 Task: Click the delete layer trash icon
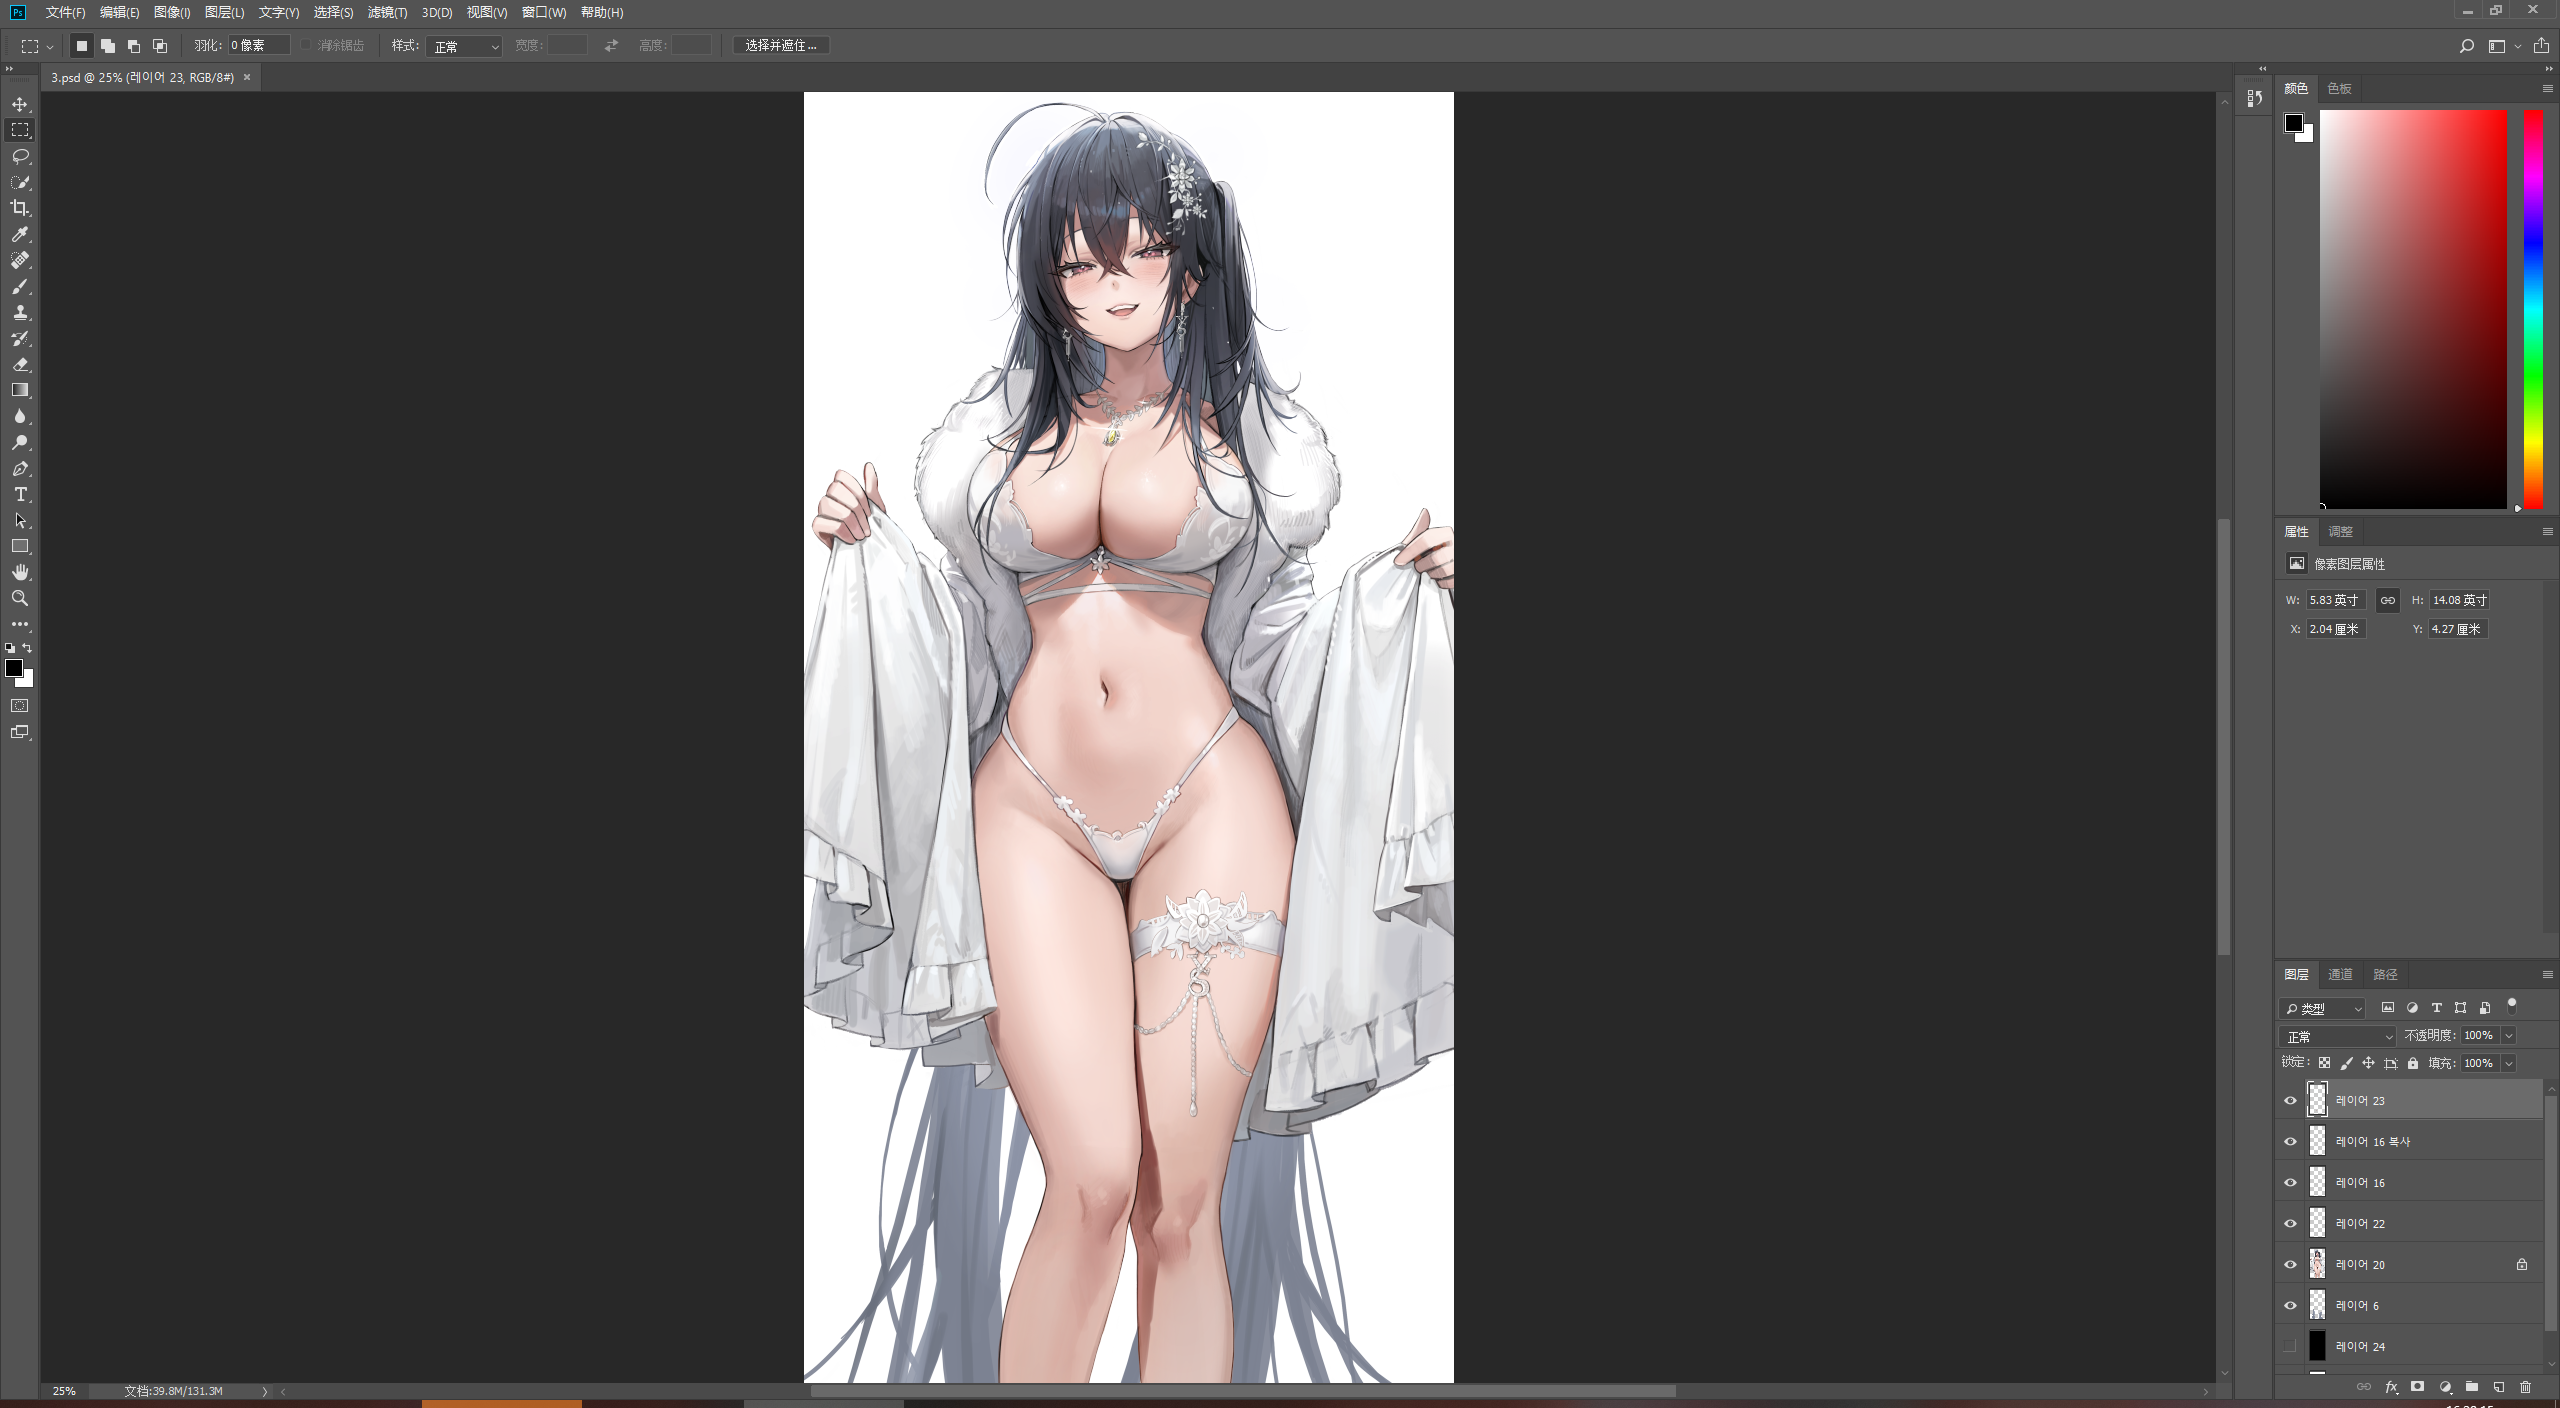(x=2525, y=1387)
